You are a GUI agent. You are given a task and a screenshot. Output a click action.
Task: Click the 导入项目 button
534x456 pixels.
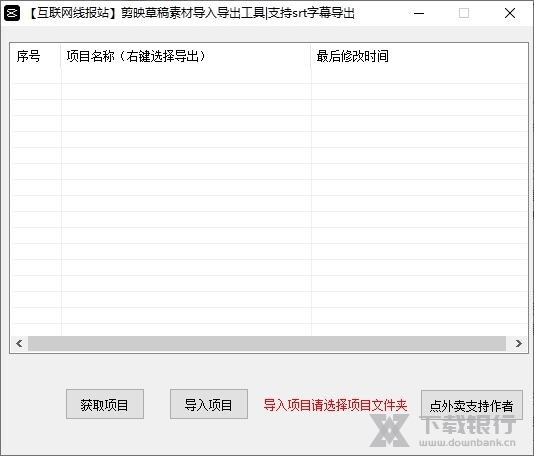tap(209, 404)
